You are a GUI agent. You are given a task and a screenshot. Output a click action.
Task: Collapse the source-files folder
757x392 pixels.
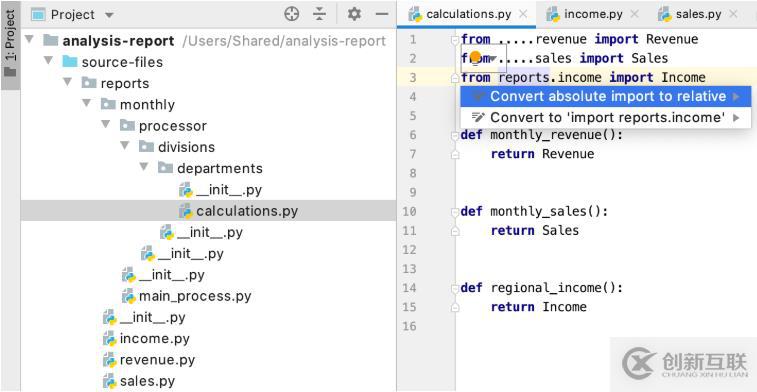48,61
